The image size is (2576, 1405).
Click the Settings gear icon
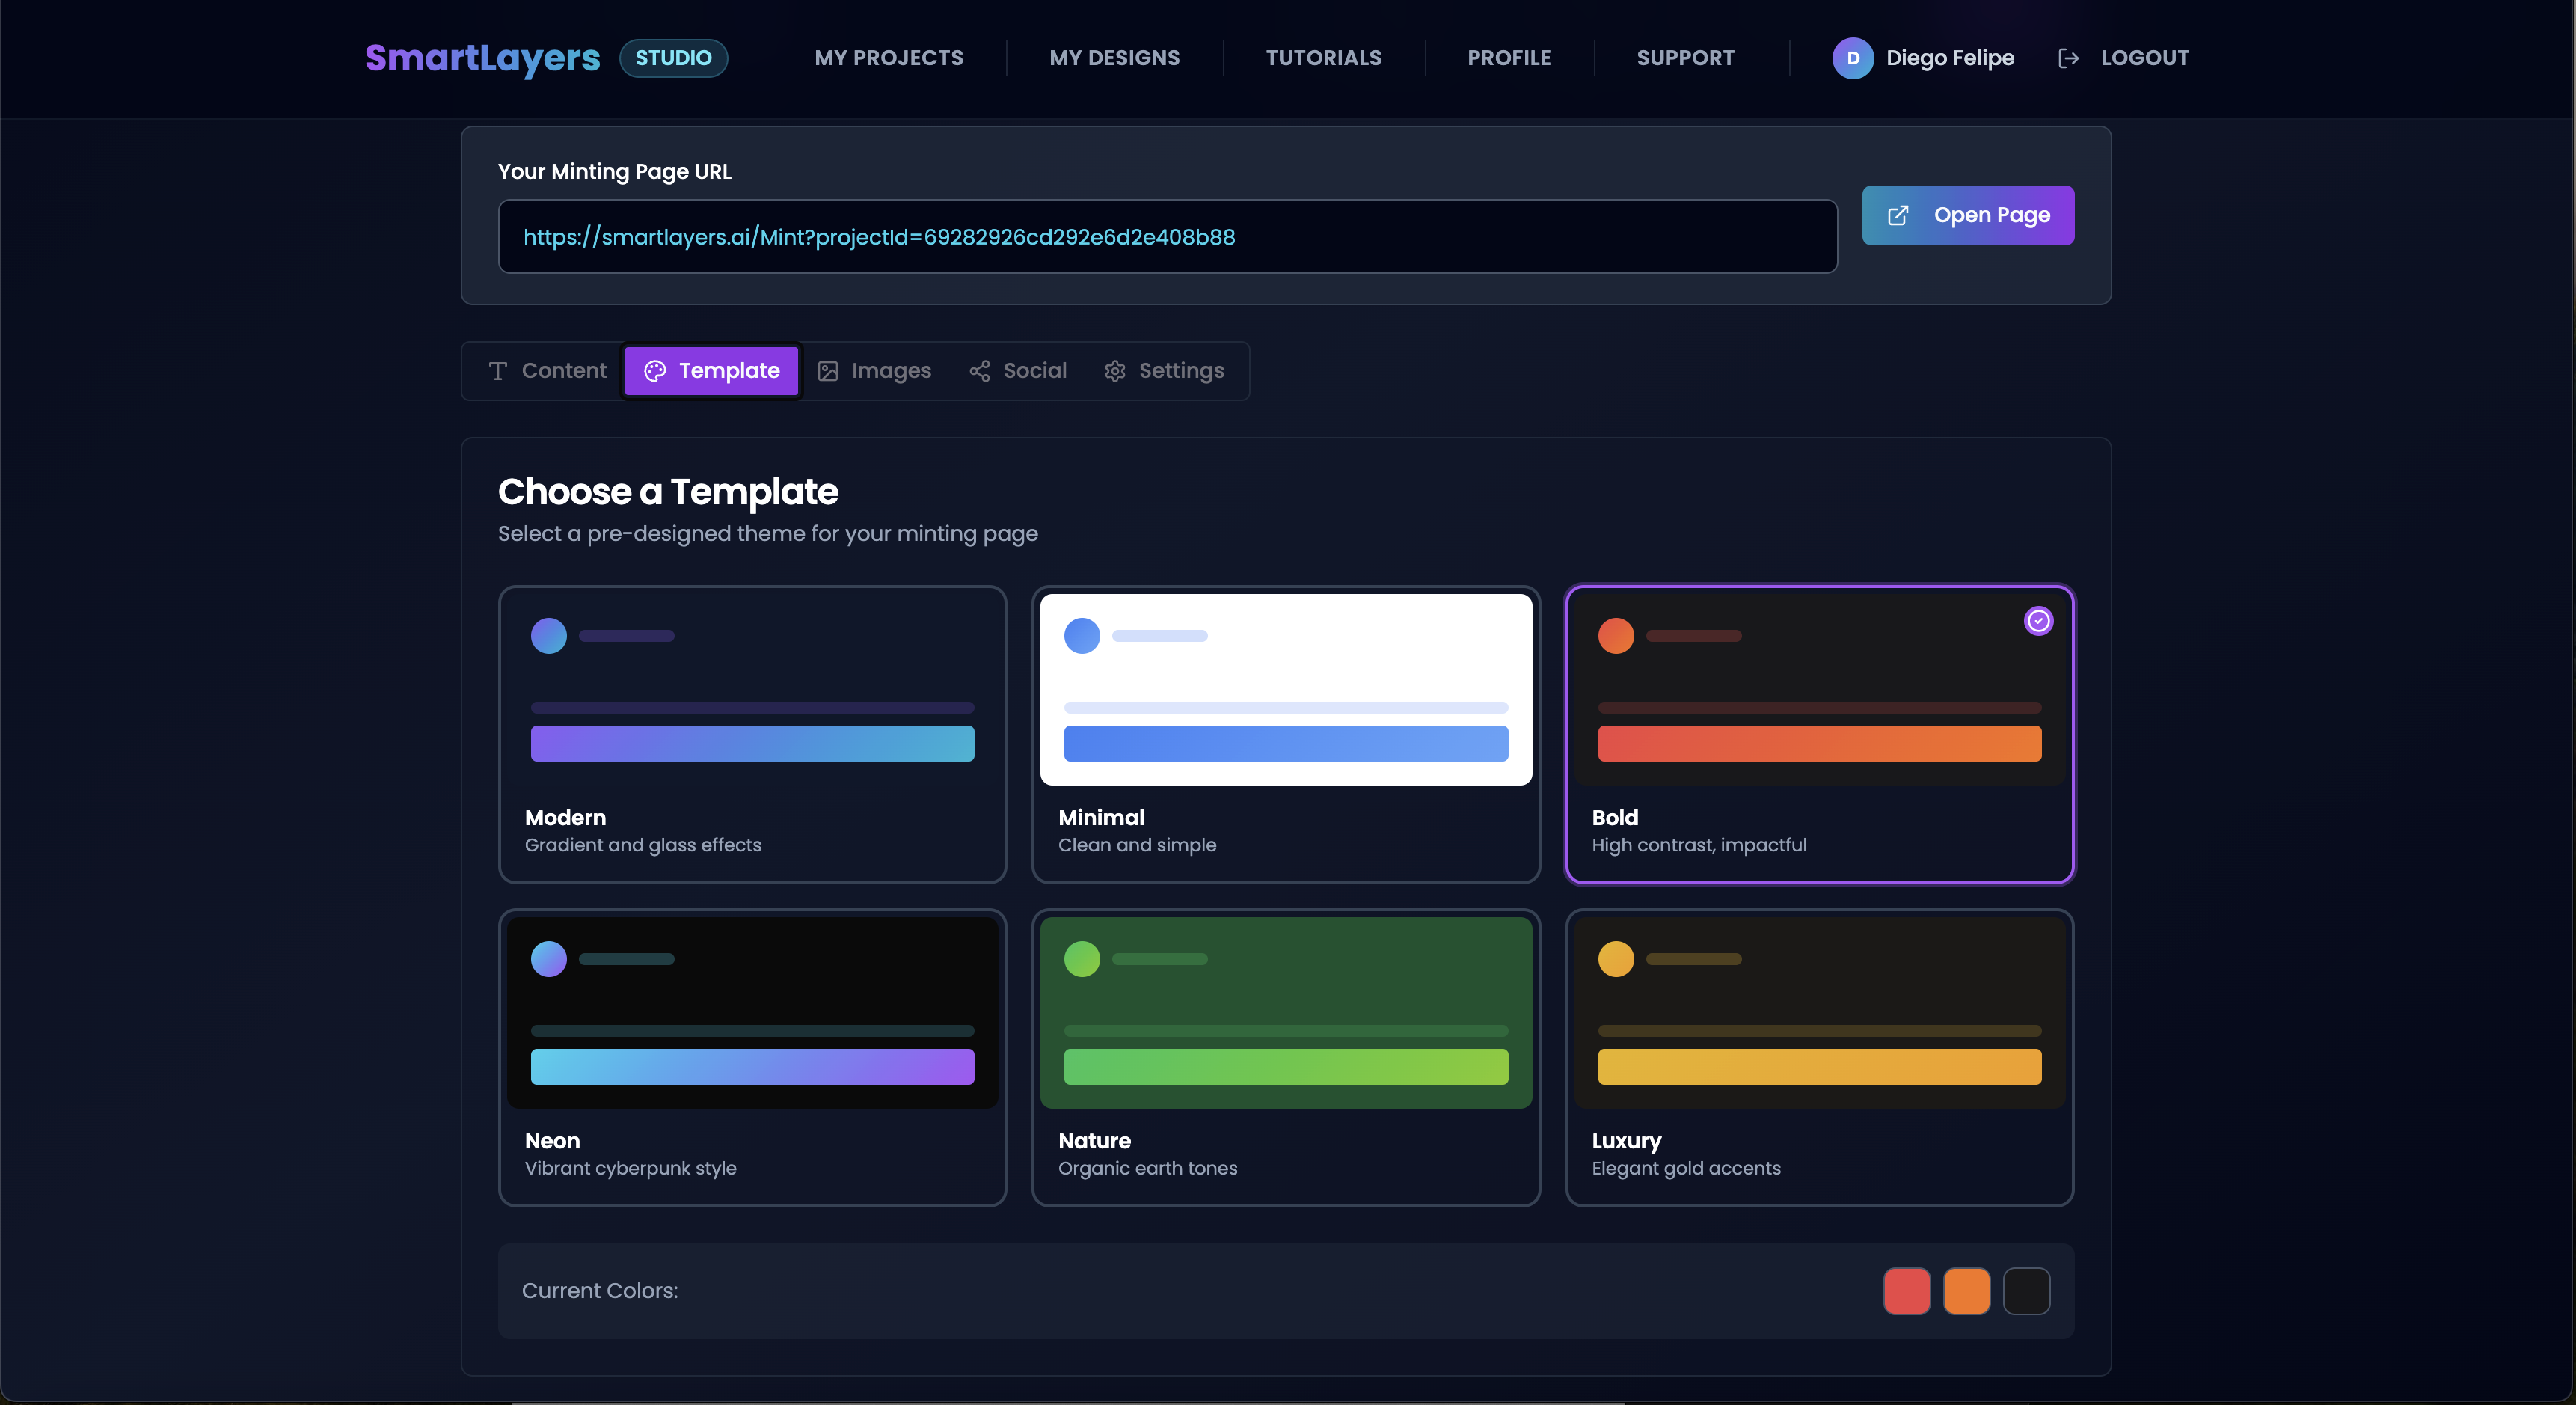(x=1115, y=370)
